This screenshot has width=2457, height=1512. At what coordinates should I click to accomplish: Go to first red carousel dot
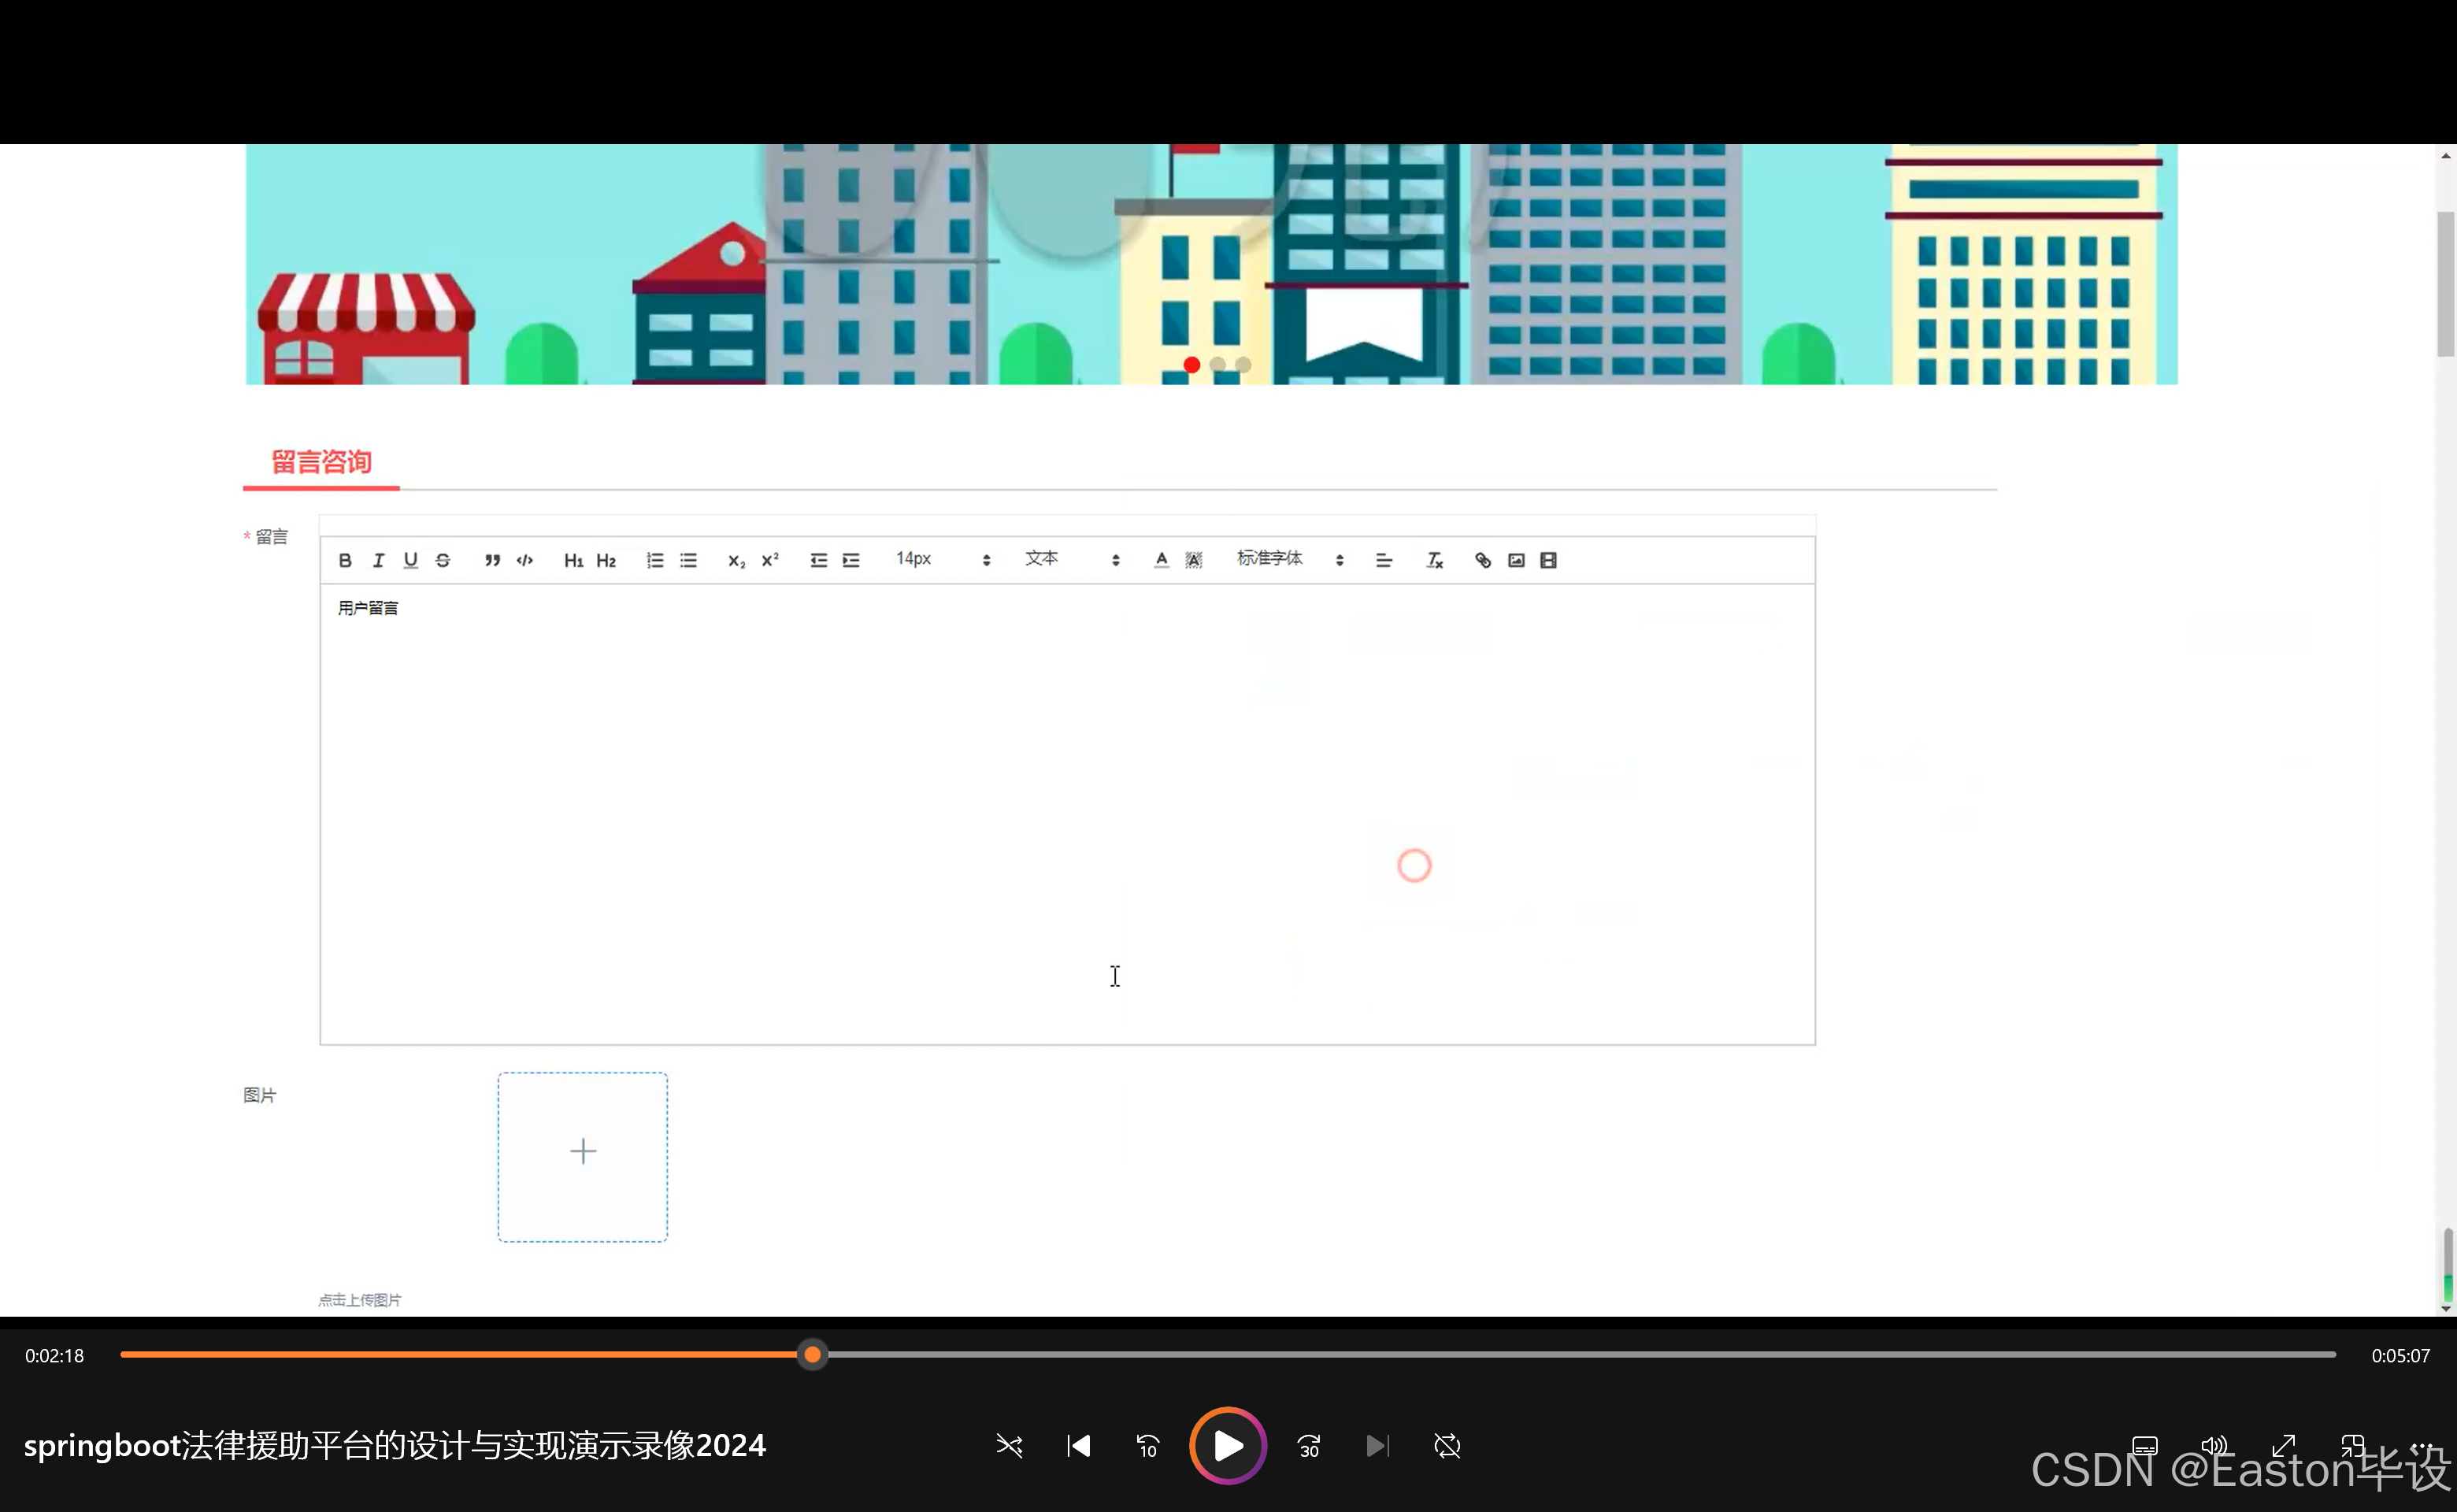click(1191, 365)
